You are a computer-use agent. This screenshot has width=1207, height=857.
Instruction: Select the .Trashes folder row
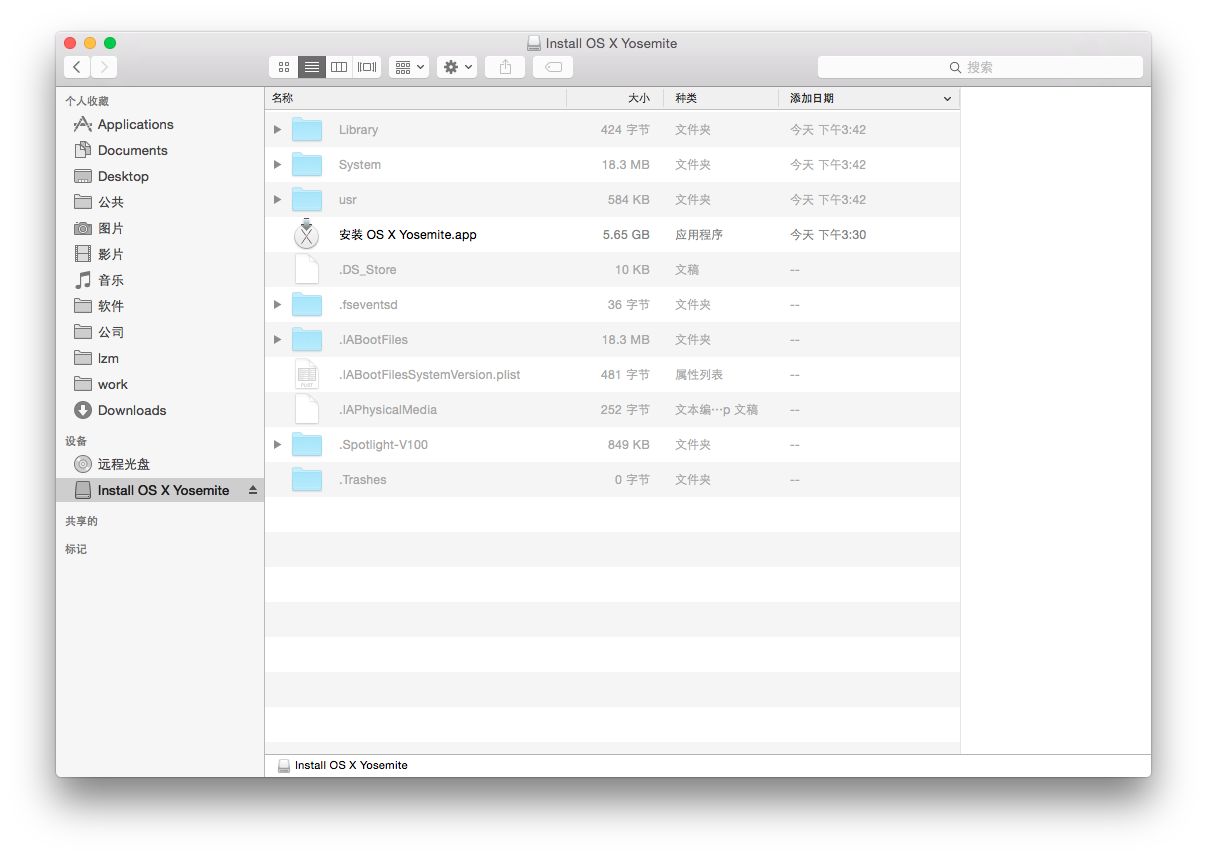tap(612, 480)
